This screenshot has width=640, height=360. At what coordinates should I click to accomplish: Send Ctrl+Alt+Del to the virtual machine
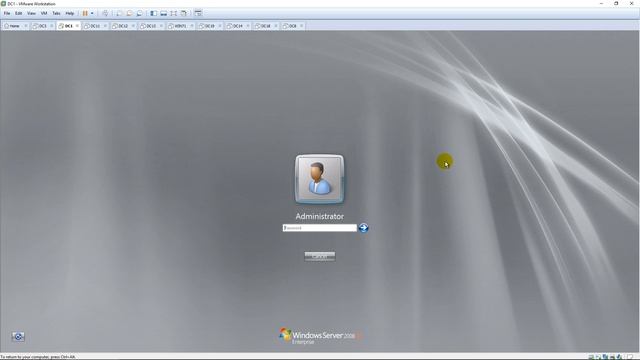[x=105, y=13]
